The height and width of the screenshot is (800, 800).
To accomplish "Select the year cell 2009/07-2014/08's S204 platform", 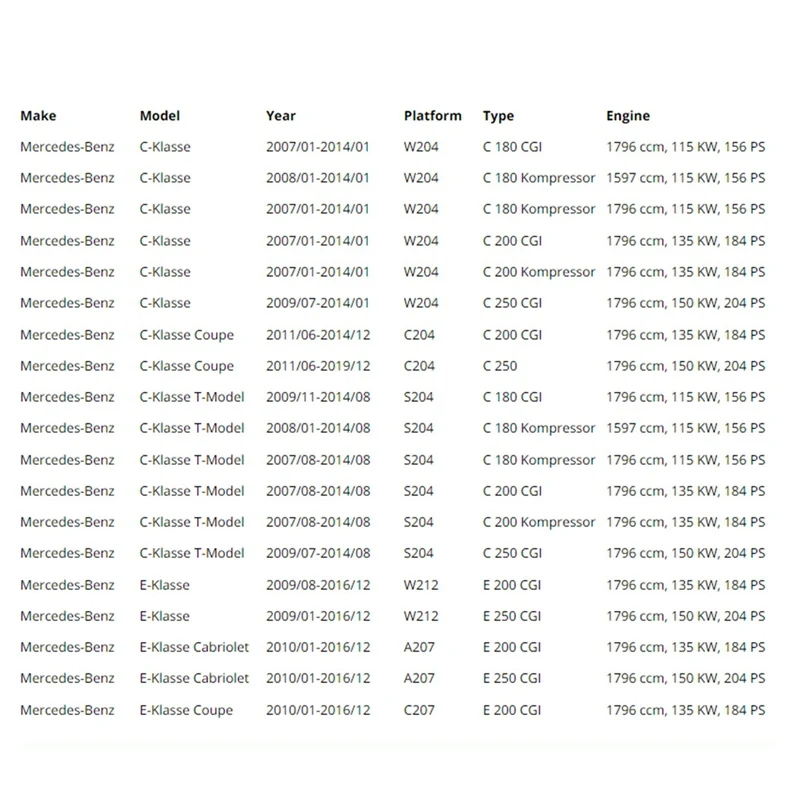I will coord(419,553).
